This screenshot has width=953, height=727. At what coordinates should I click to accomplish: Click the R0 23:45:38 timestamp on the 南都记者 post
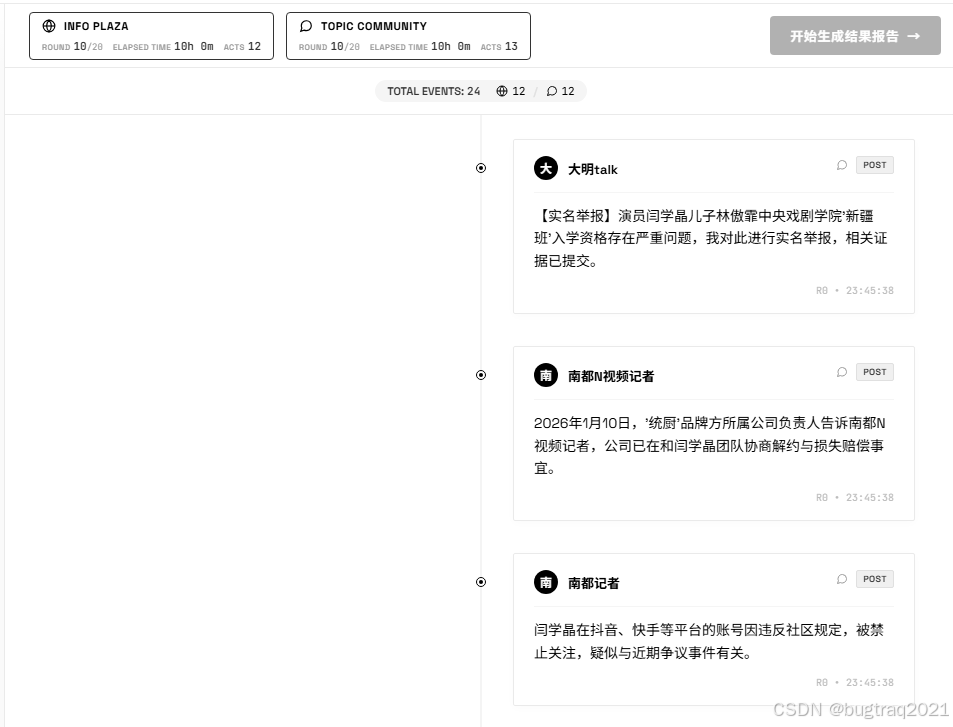(x=855, y=683)
